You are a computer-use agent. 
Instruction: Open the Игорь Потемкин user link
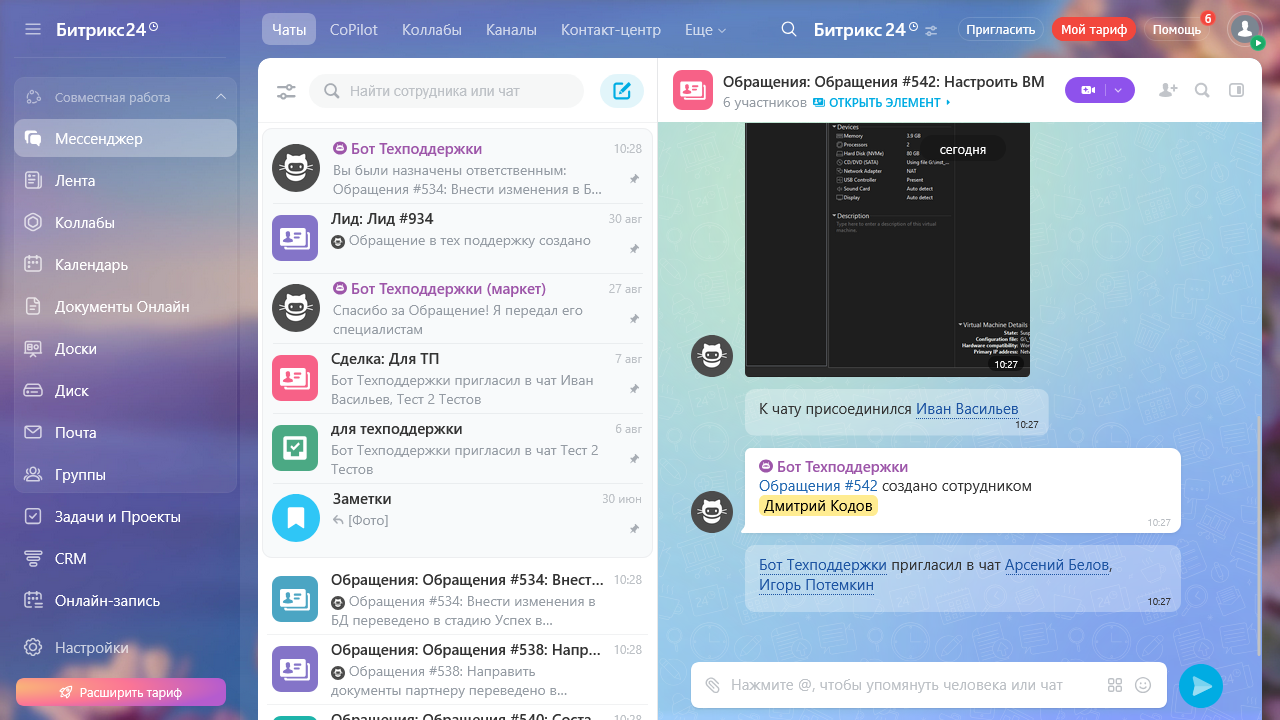[x=816, y=585]
